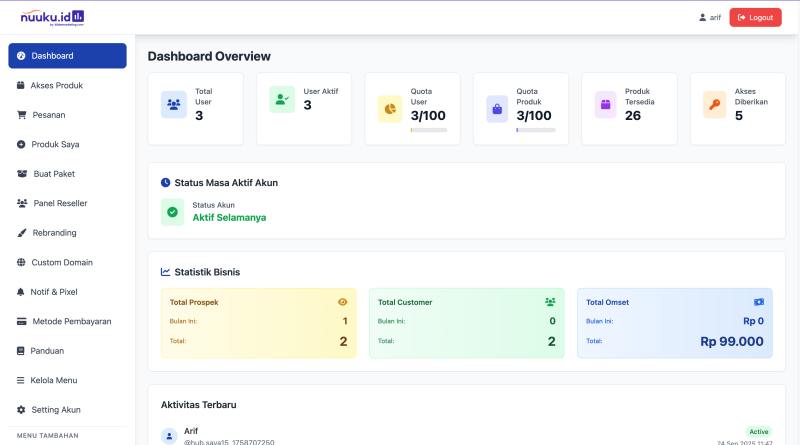Click the money icon in Total Omset

(x=758, y=301)
